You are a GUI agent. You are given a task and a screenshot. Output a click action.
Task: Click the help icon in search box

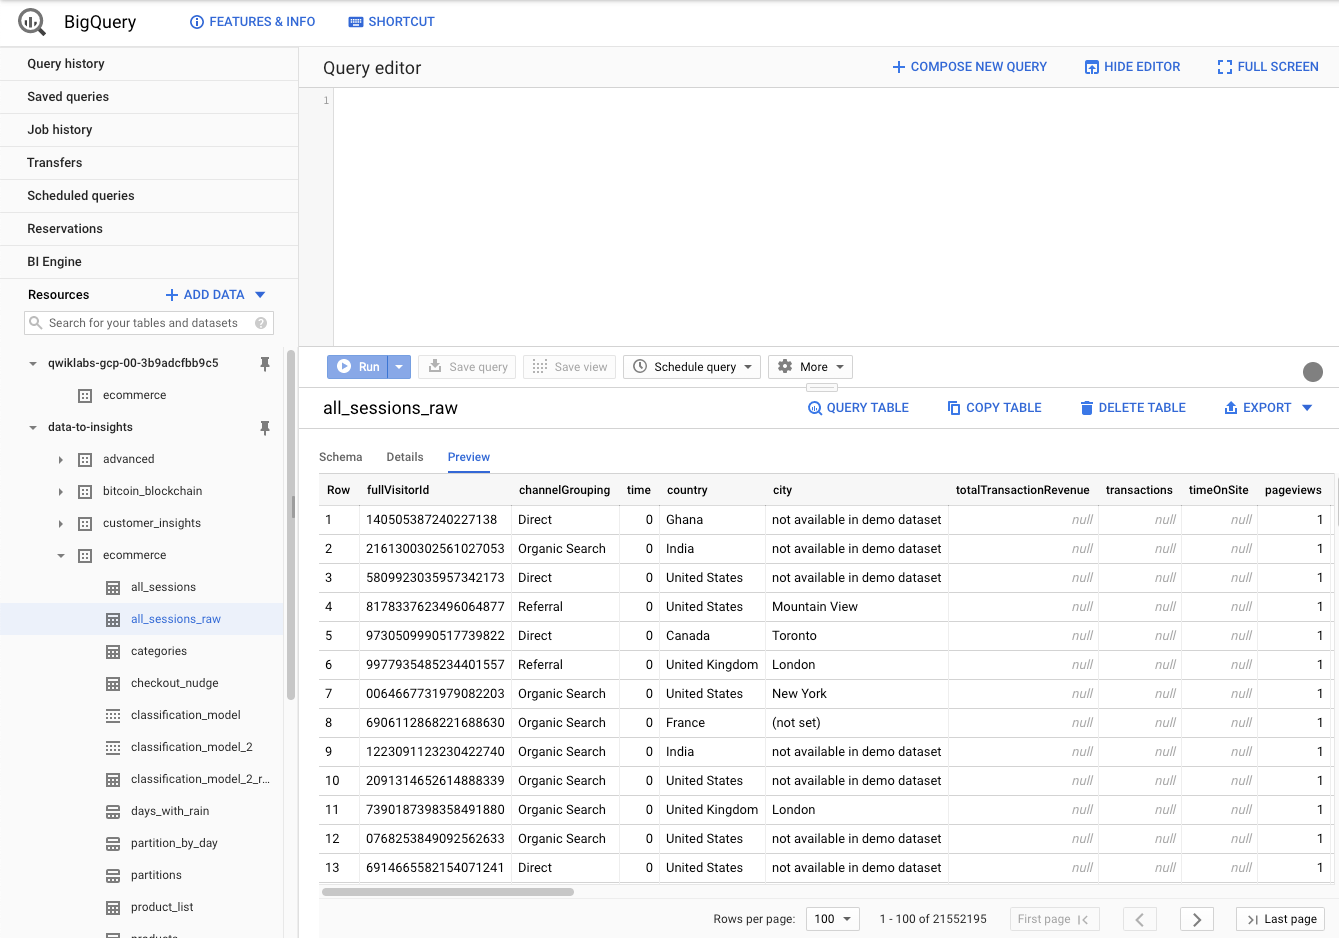[x=261, y=323]
